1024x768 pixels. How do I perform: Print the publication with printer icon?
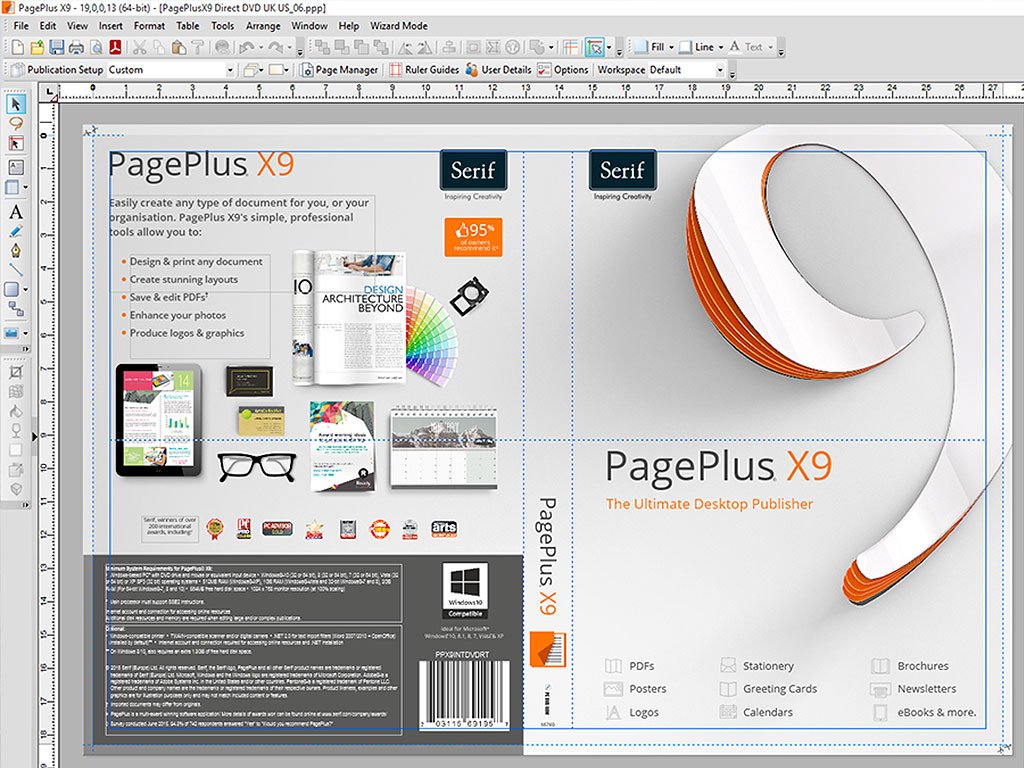(76, 47)
